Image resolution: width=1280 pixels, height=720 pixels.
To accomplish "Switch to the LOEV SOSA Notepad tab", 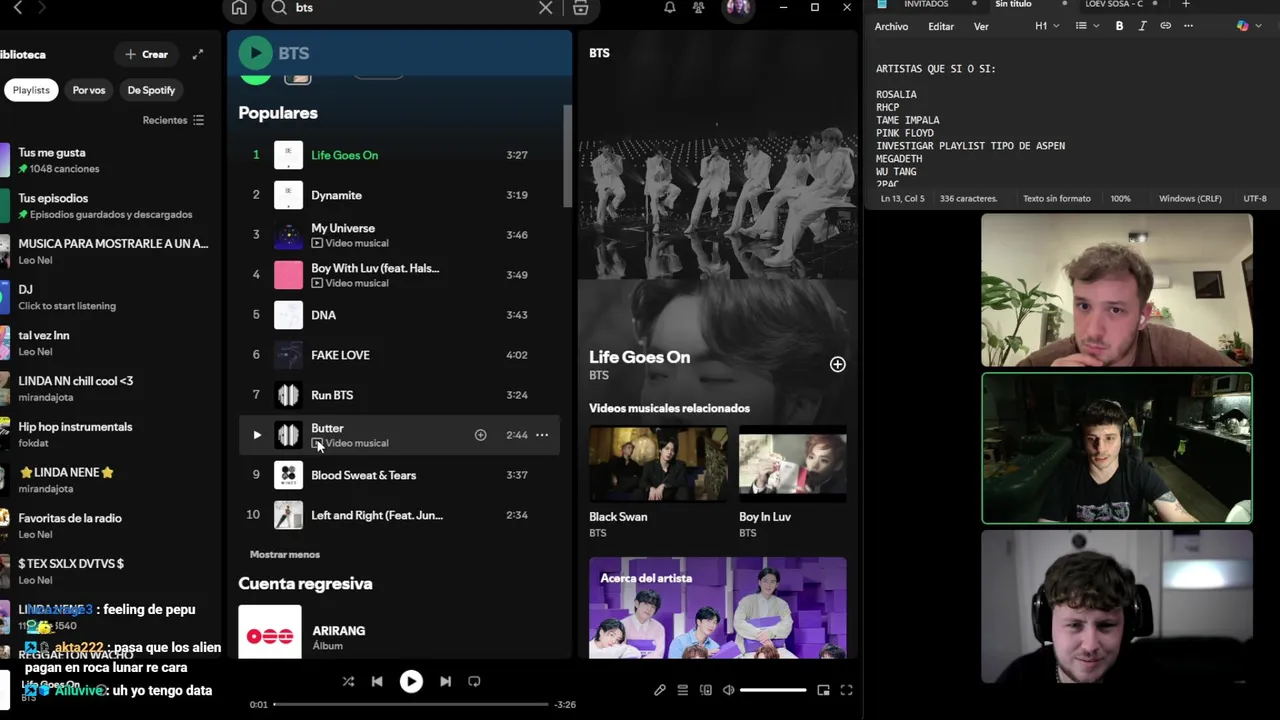I will tap(1113, 4).
